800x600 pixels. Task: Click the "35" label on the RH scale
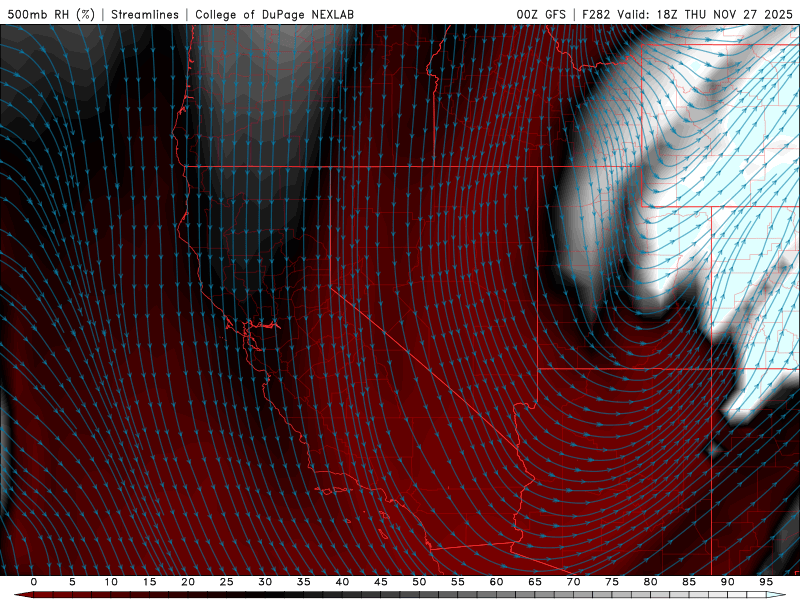coord(304,582)
